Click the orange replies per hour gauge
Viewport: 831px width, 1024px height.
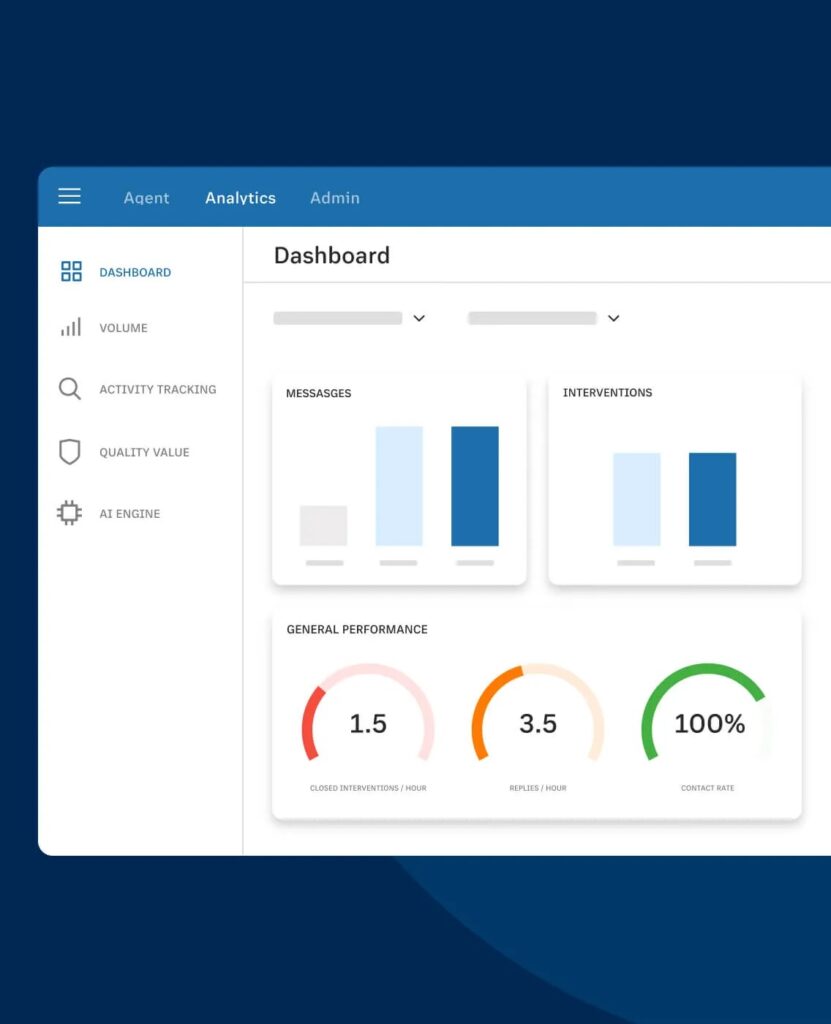537,723
